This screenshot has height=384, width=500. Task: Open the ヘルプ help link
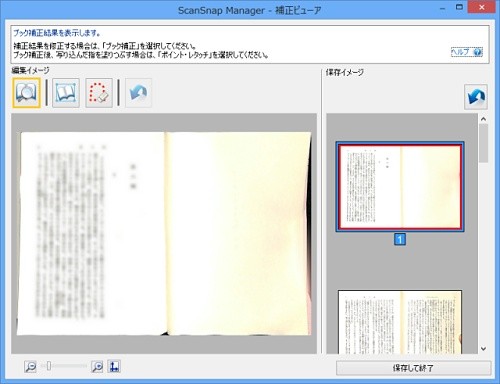pyautogui.click(x=461, y=52)
